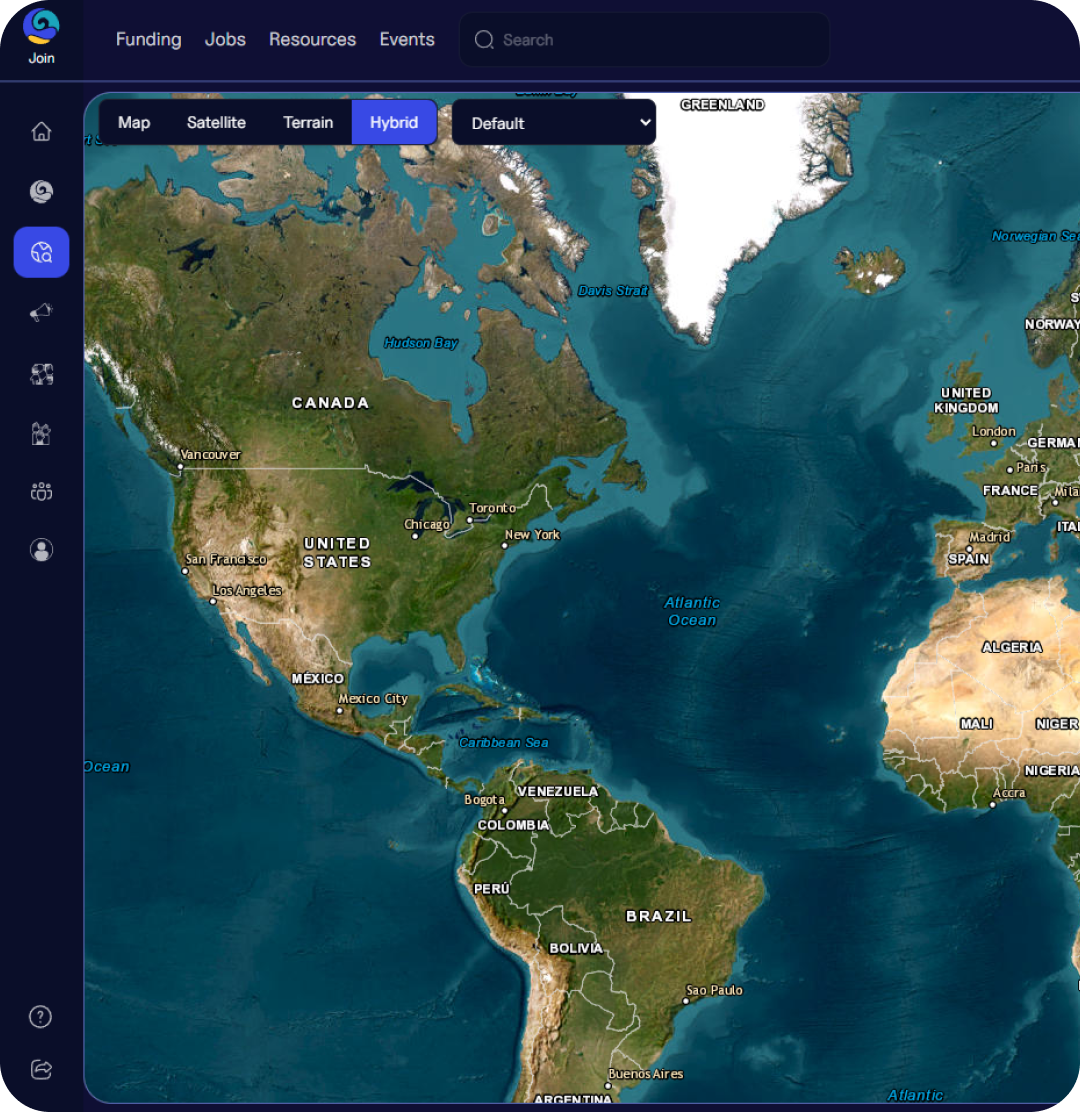Click inside the Search field
This screenshot has width=1080, height=1112.
coord(643,40)
